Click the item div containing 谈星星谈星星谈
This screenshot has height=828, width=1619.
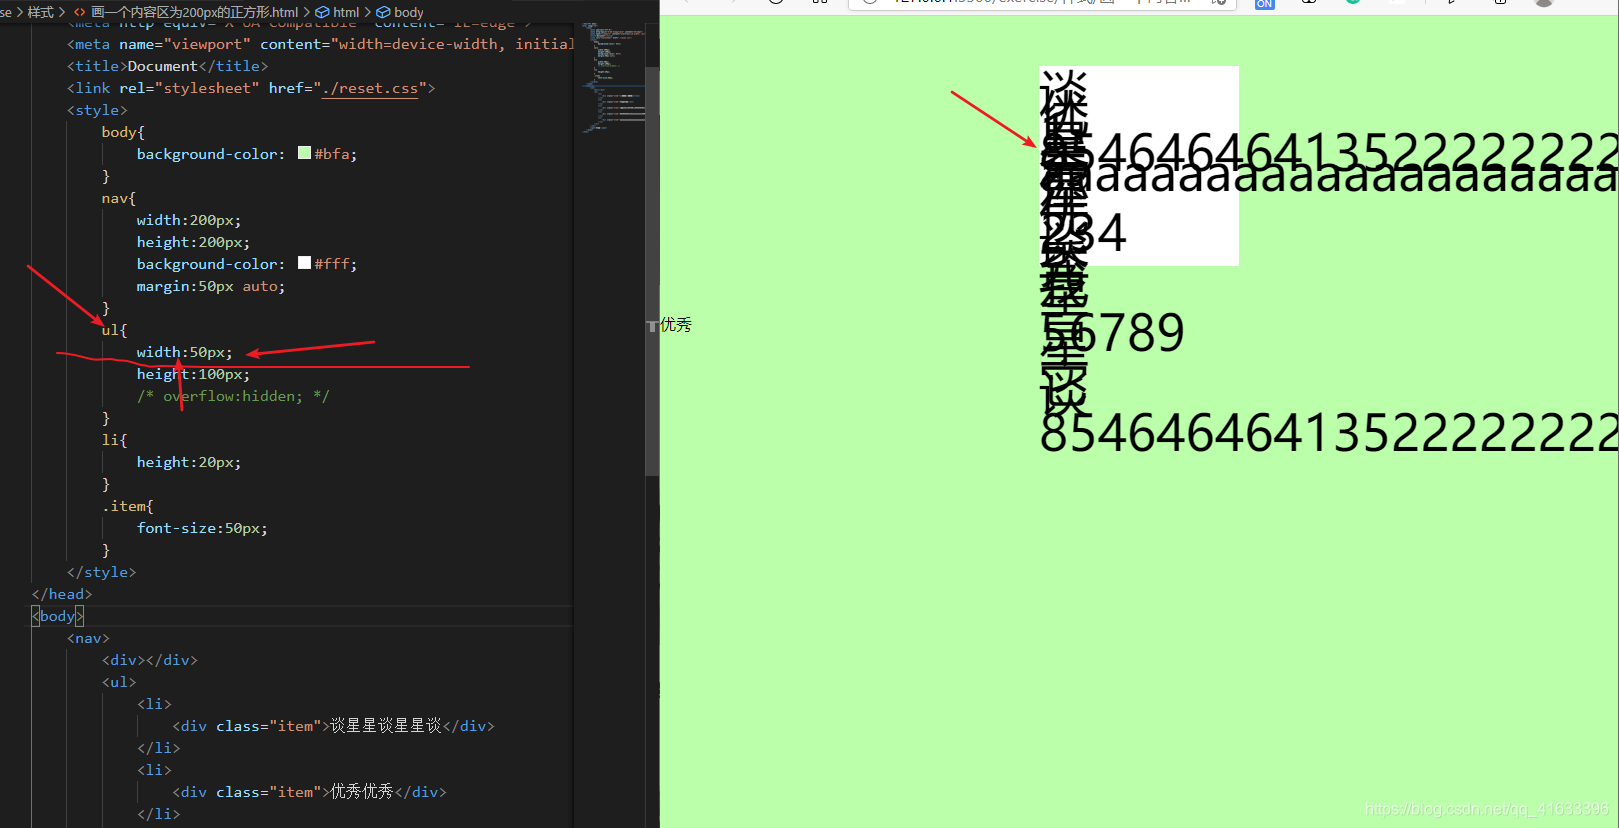pyautogui.click(x=333, y=726)
